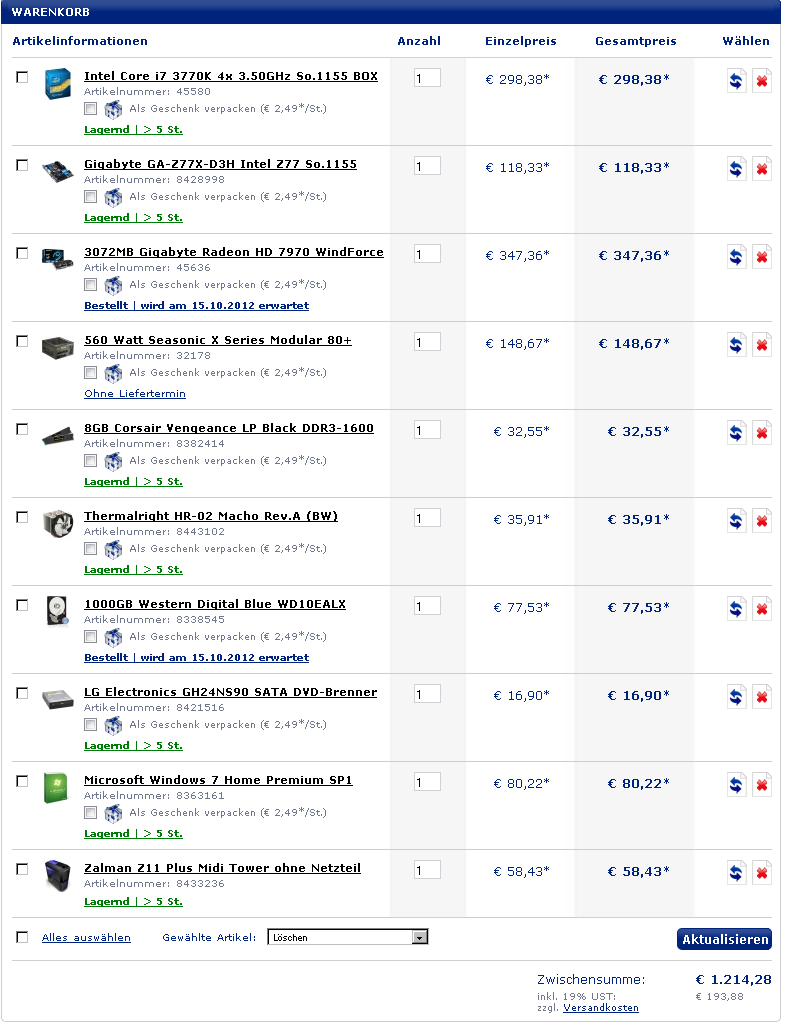Enable gift wrap checkbox for Windows 7 Home Premium

pos(91,813)
